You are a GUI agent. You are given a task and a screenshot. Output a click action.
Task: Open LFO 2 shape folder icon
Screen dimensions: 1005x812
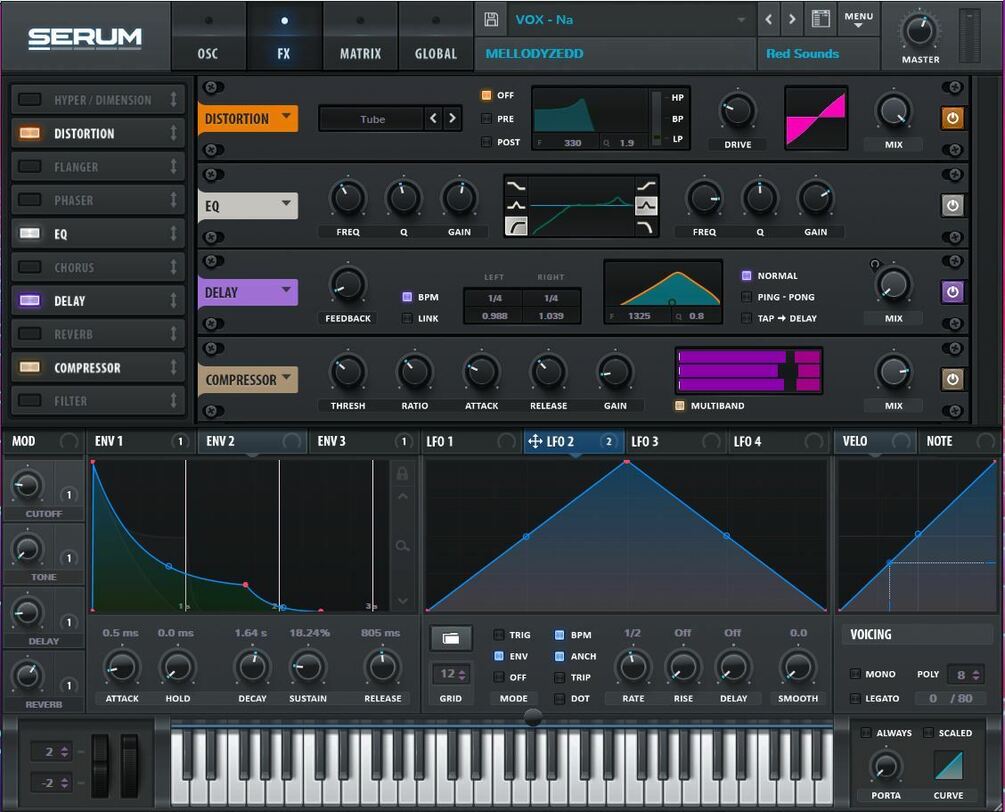(x=451, y=638)
